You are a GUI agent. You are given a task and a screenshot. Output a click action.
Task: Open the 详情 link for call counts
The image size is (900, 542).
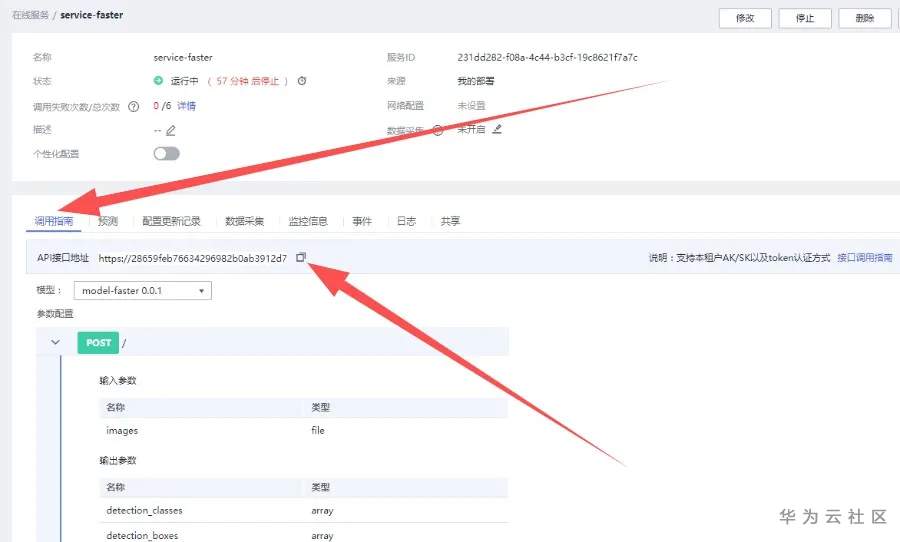187,106
